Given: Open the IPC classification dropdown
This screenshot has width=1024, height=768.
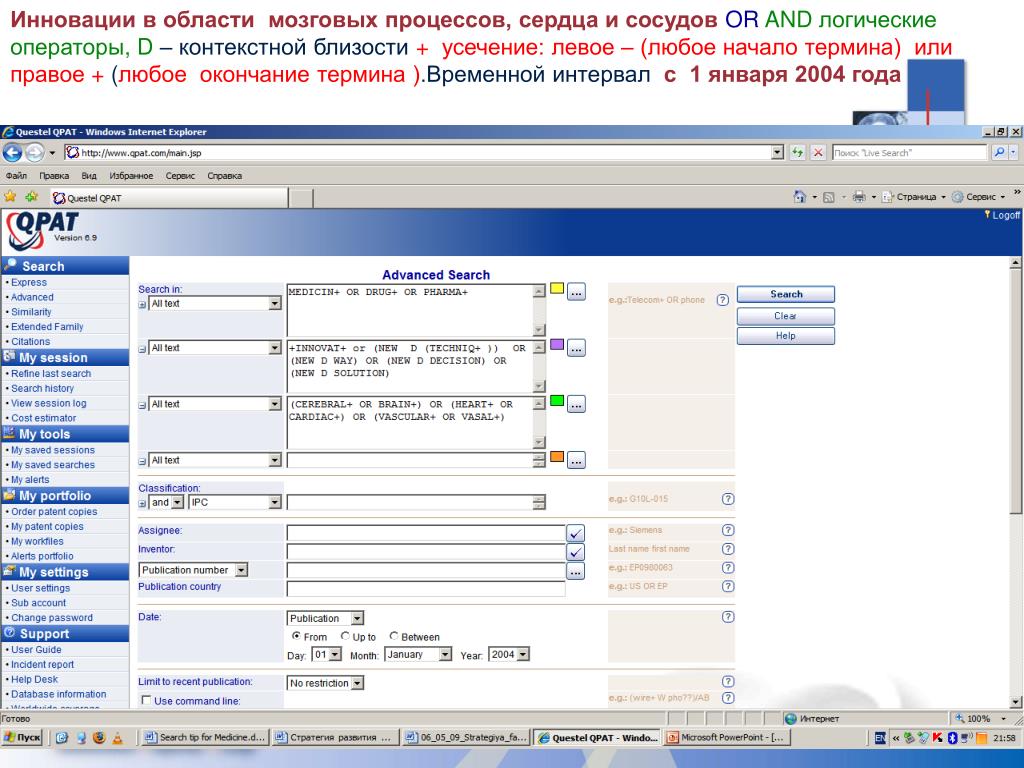Looking at the screenshot, I should point(235,502).
